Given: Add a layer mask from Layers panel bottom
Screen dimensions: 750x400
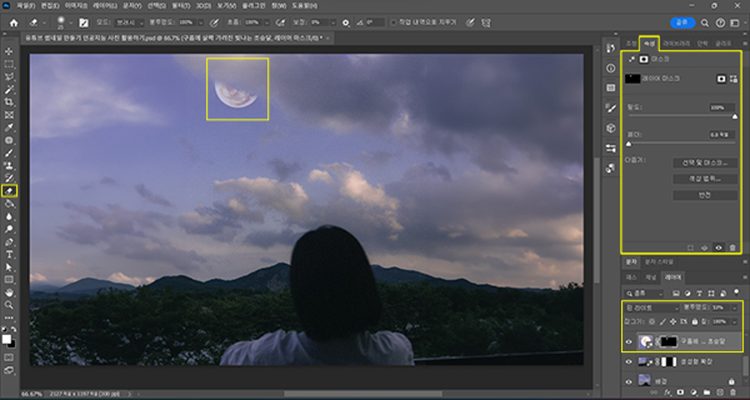Looking at the screenshot, I should [680, 392].
